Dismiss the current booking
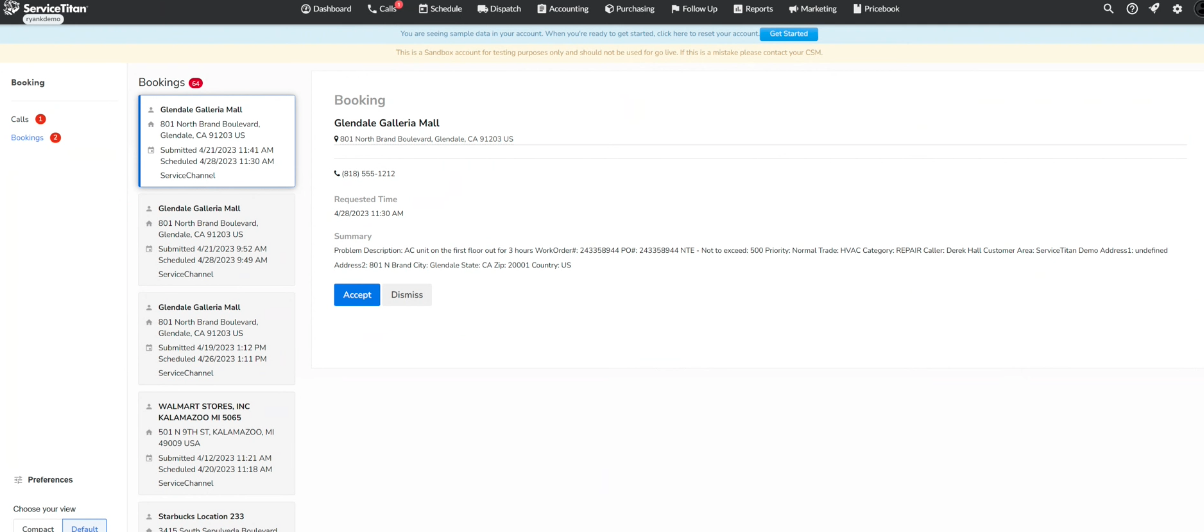 click(x=407, y=295)
